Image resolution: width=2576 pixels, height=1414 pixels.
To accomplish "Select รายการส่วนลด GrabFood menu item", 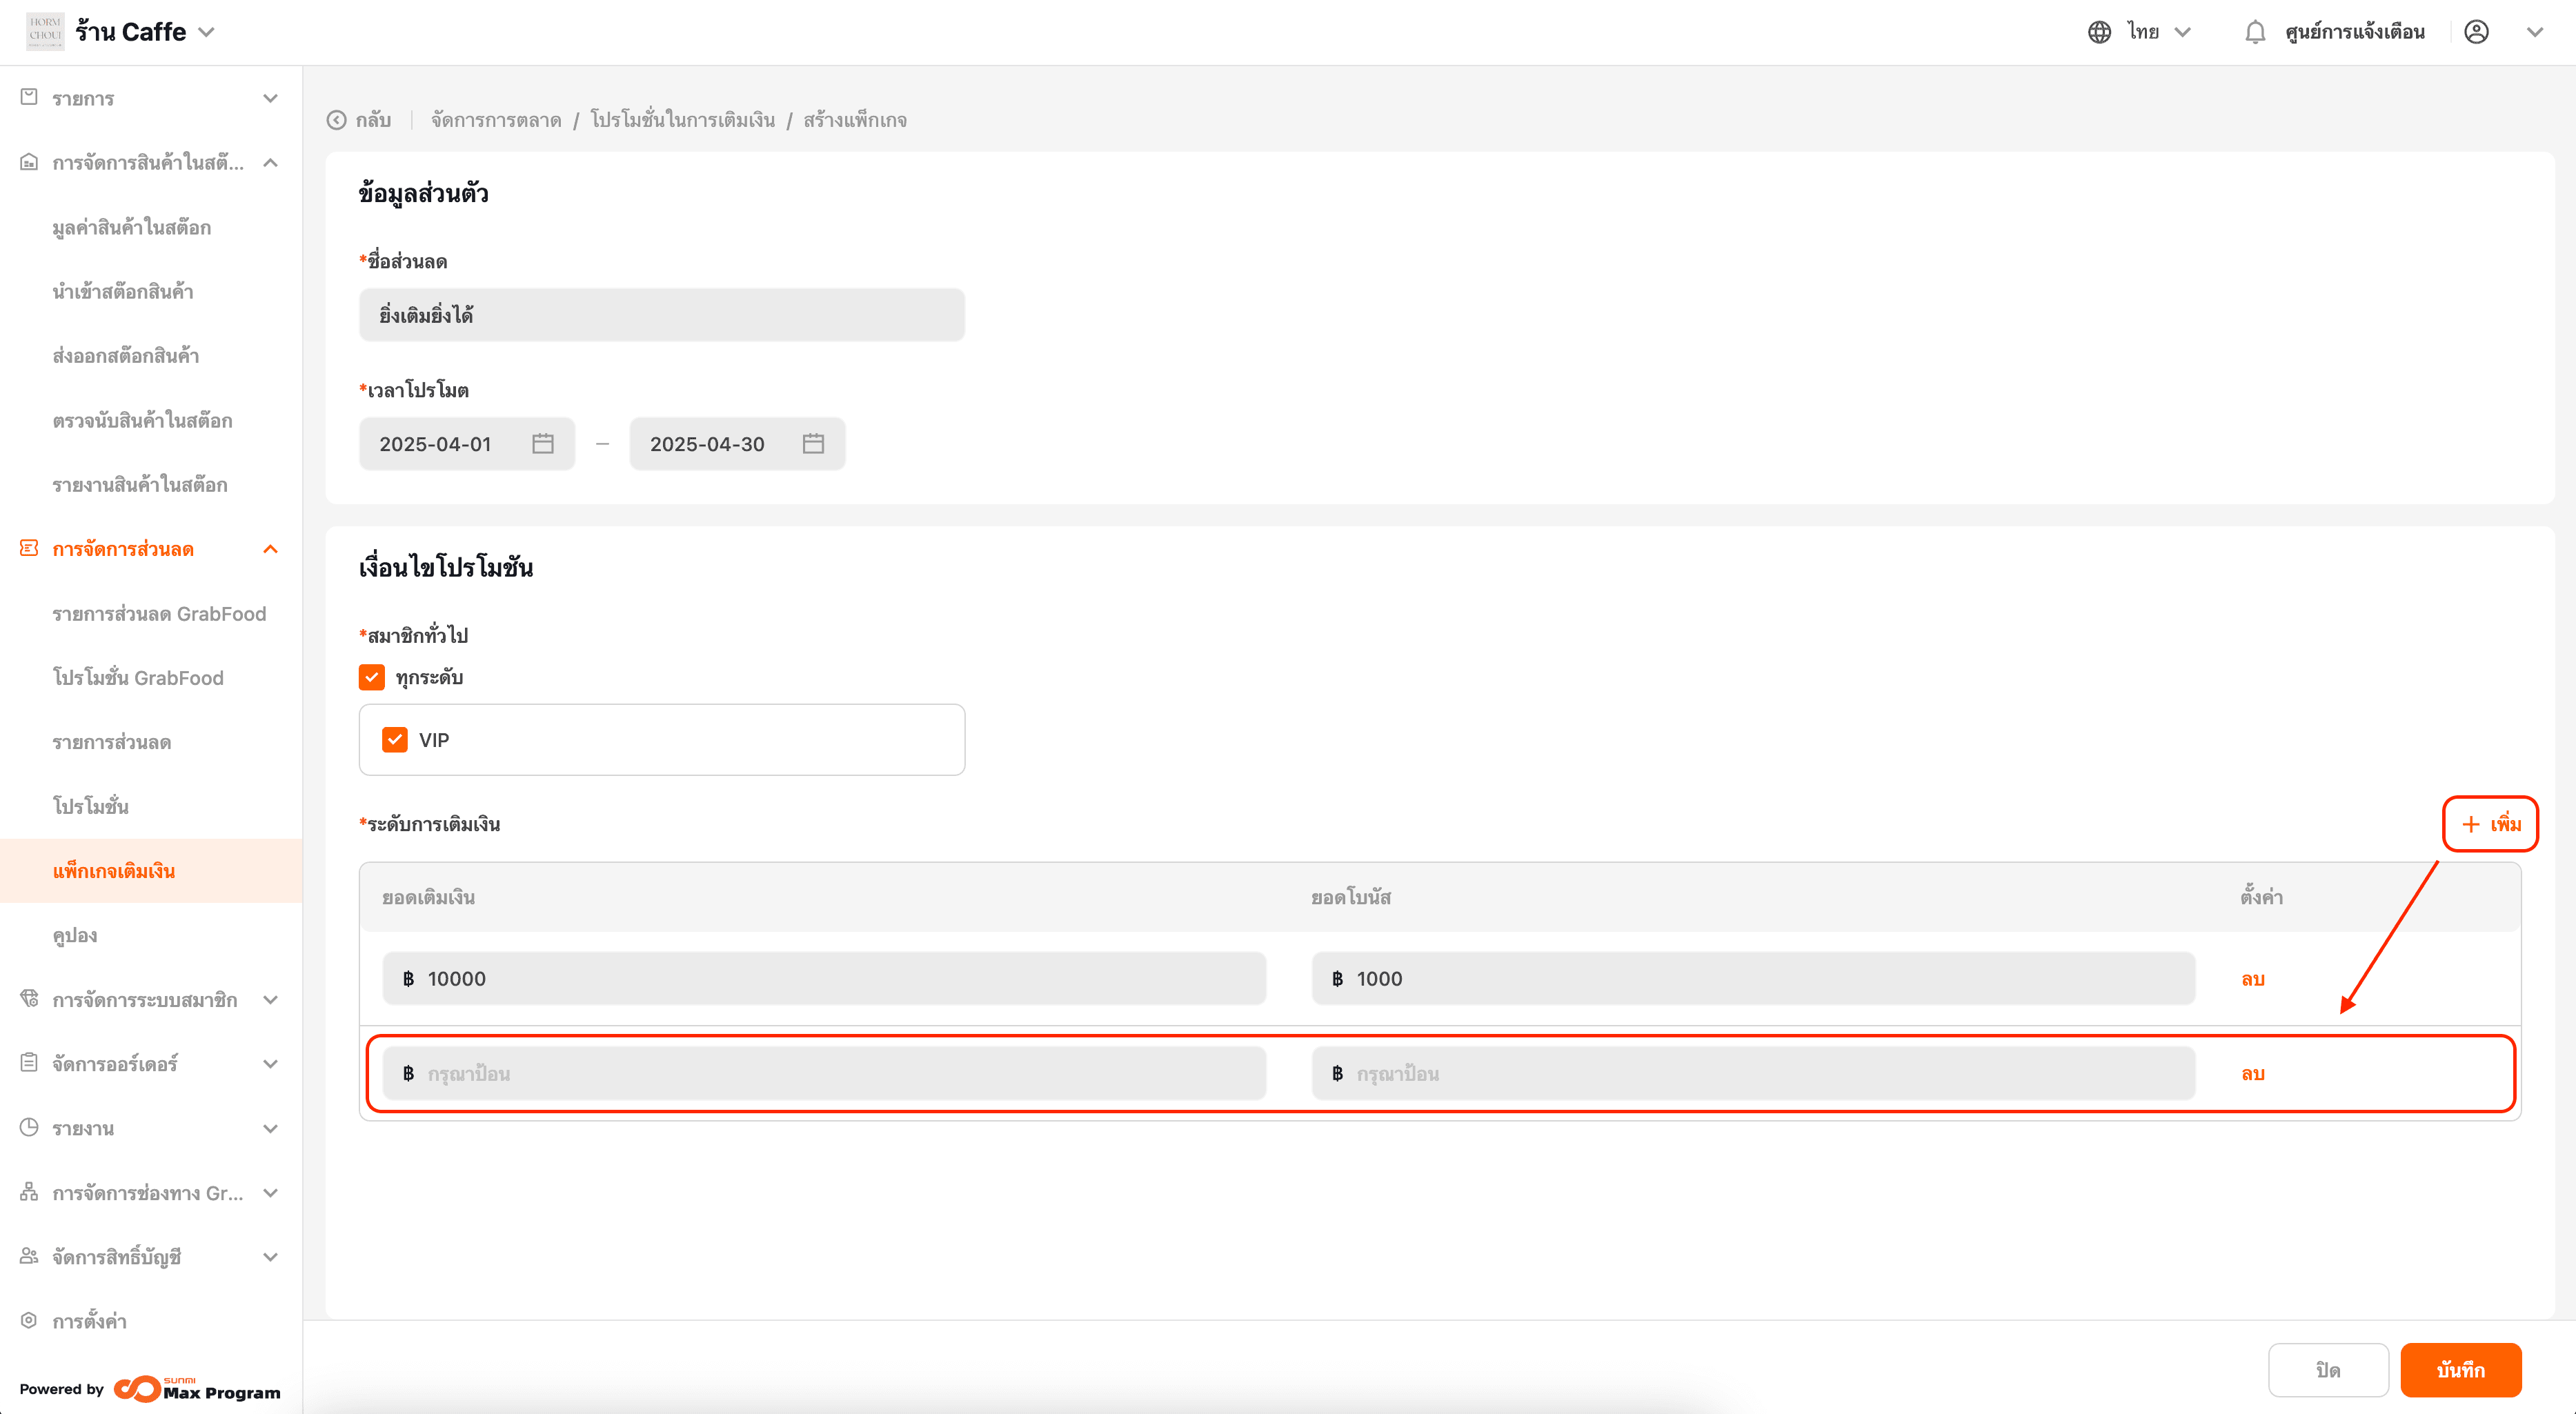I will pos(159,614).
